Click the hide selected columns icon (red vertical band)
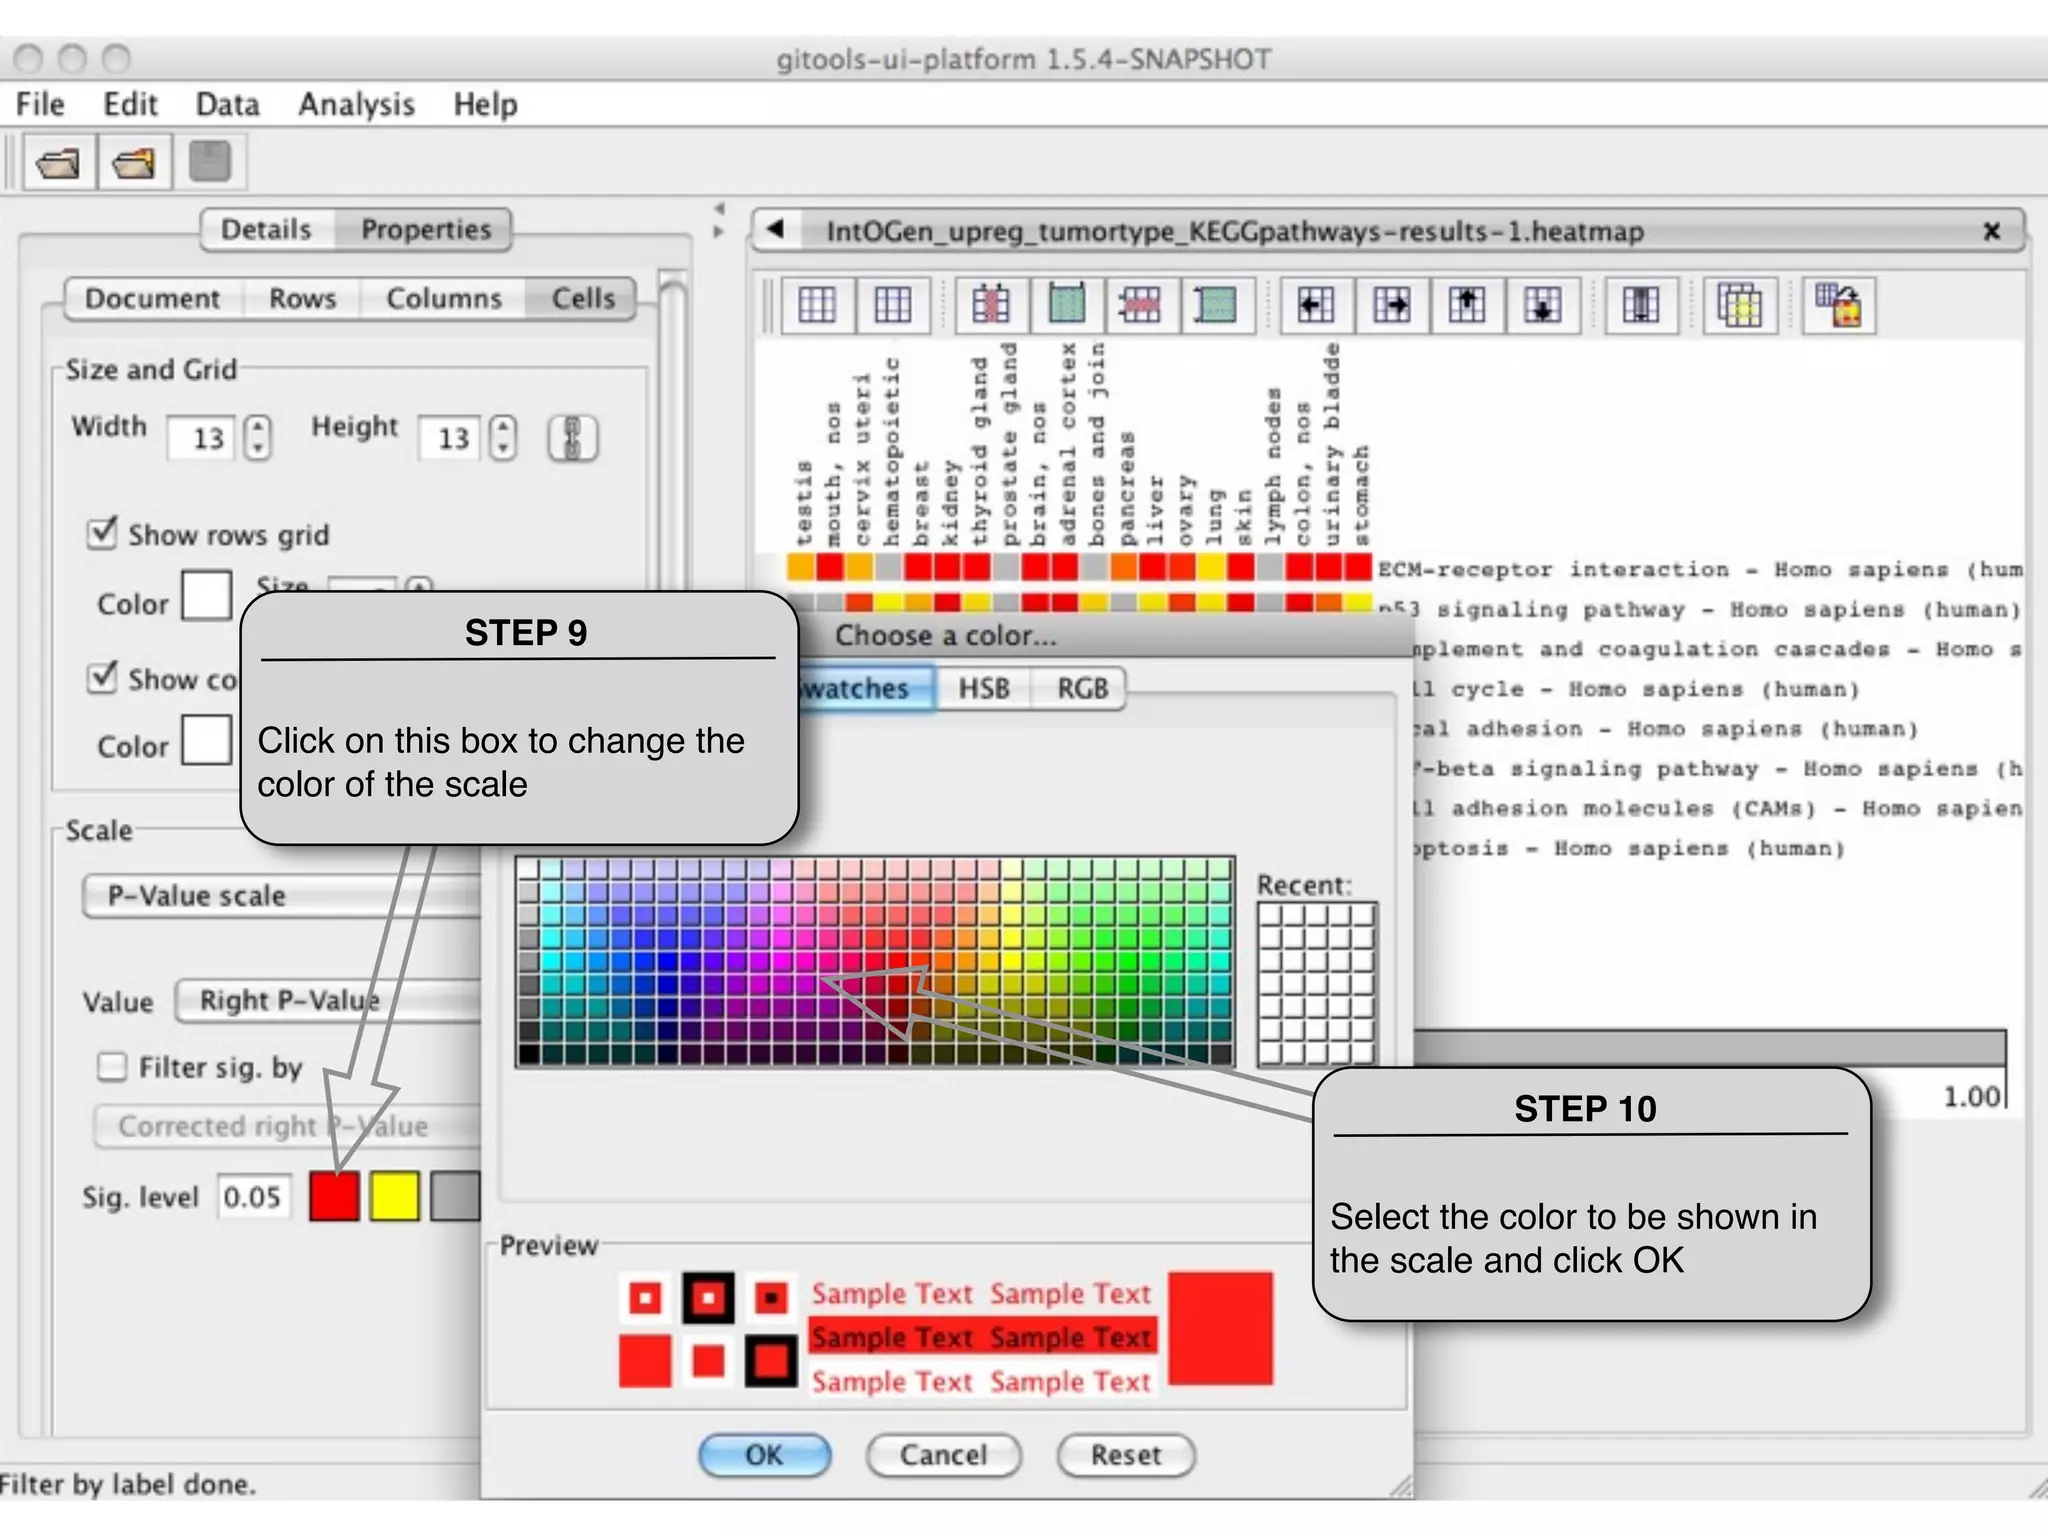This screenshot has width=2048, height=1536. [x=991, y=305]
